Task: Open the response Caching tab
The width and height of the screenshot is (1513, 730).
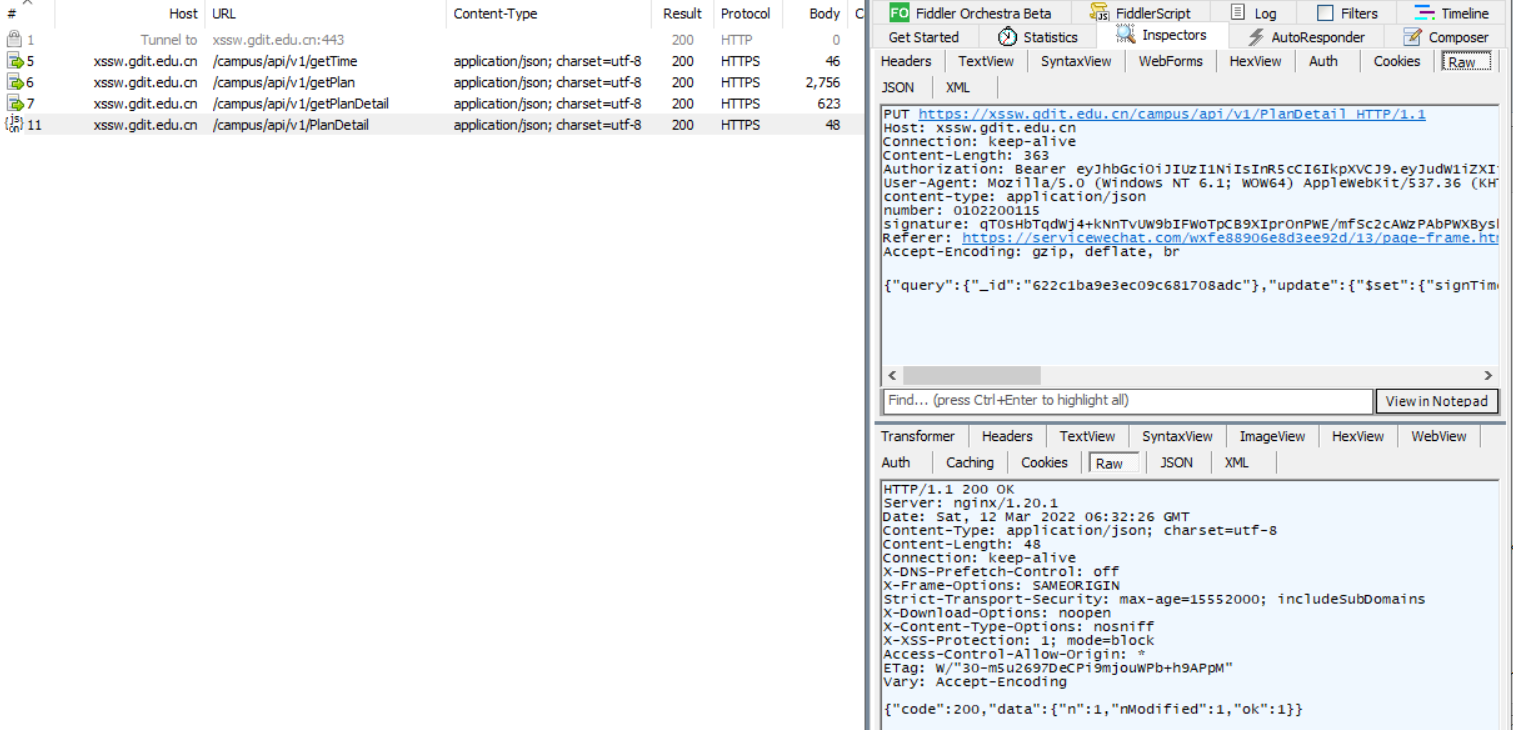Action: [x=970, y=462]
